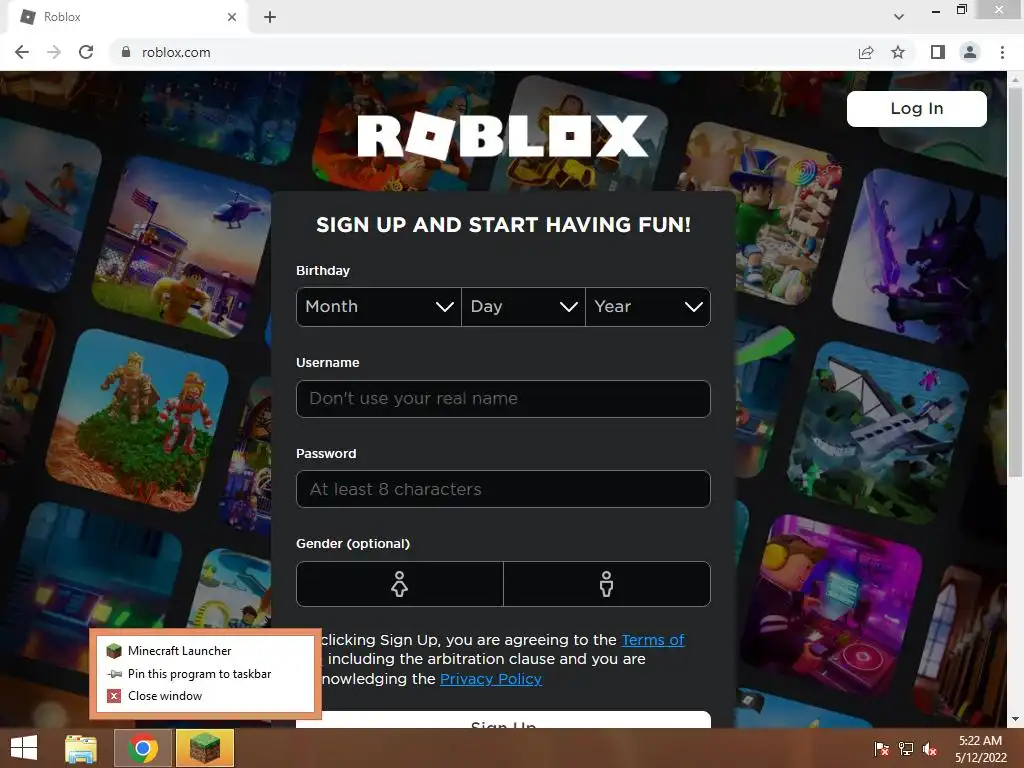Click the purple dragon game thumbnail
The width and height of the screenshot is (1024, 768).
921,258
